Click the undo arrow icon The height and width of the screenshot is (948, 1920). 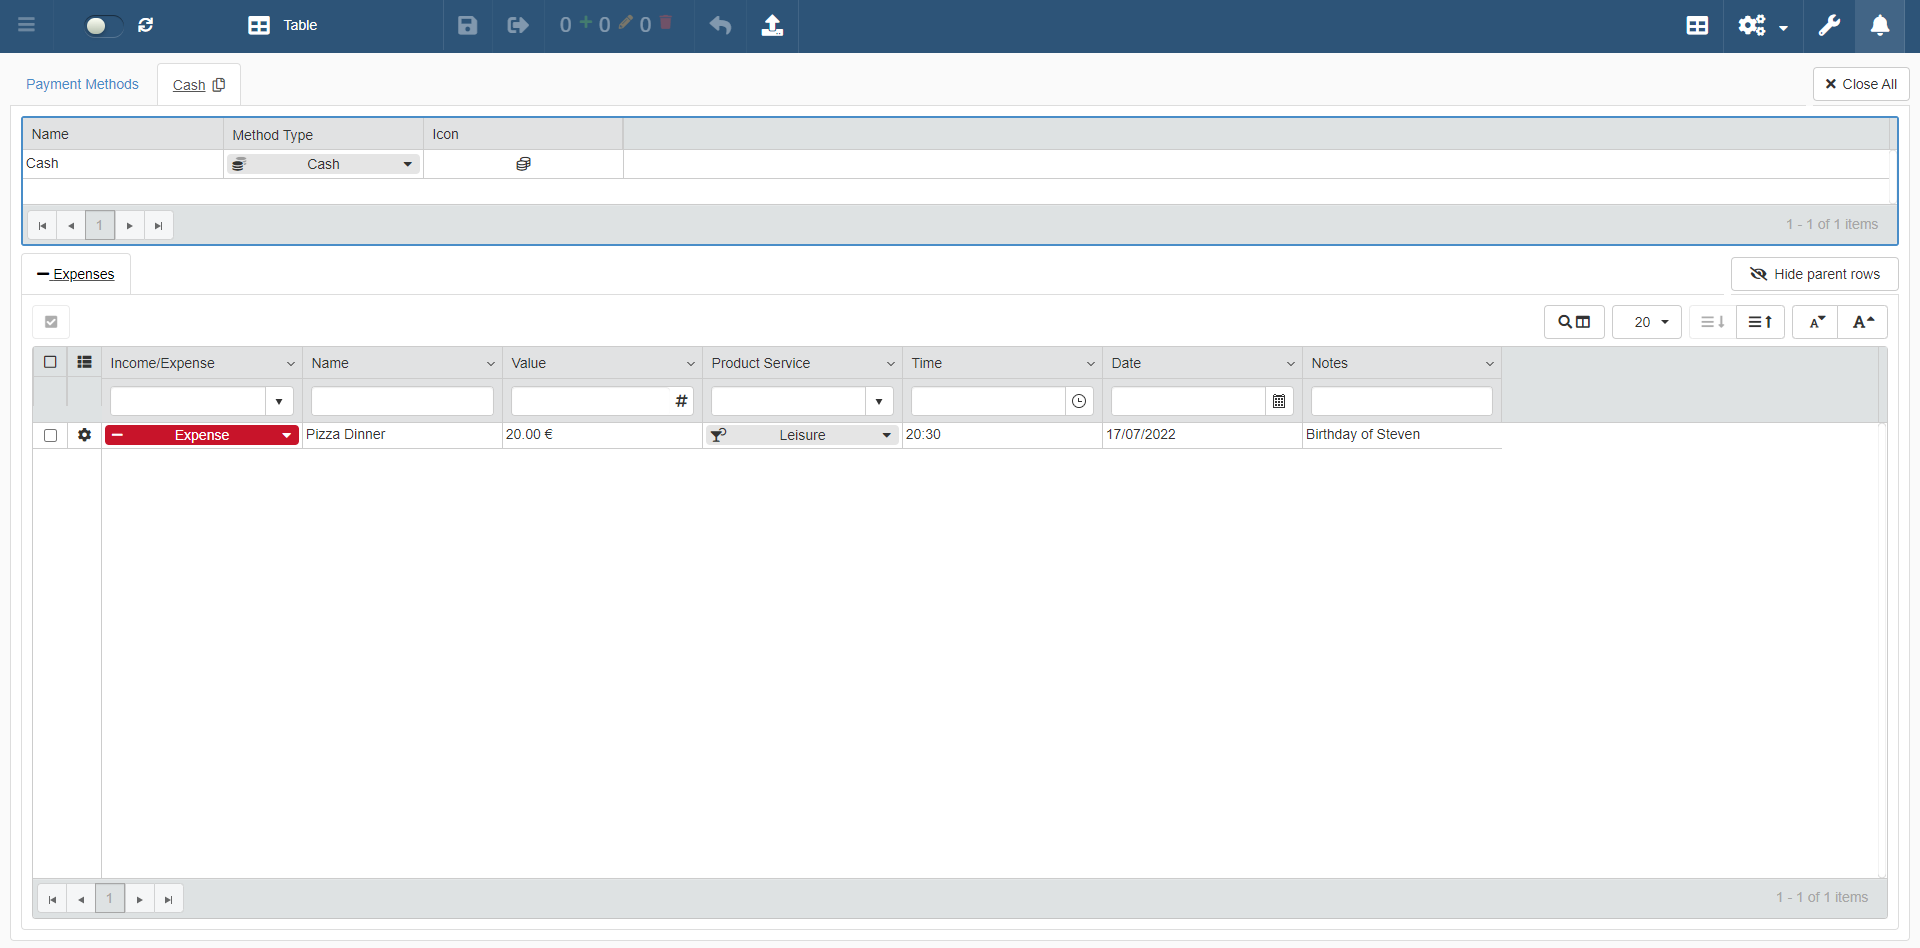tap(720, 26)
